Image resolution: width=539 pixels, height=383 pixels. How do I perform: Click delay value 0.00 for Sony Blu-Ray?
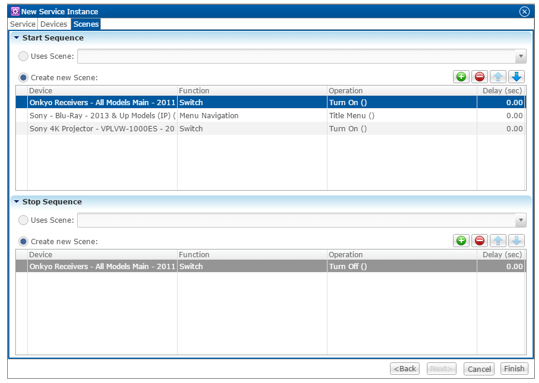(x=502, y=116)
